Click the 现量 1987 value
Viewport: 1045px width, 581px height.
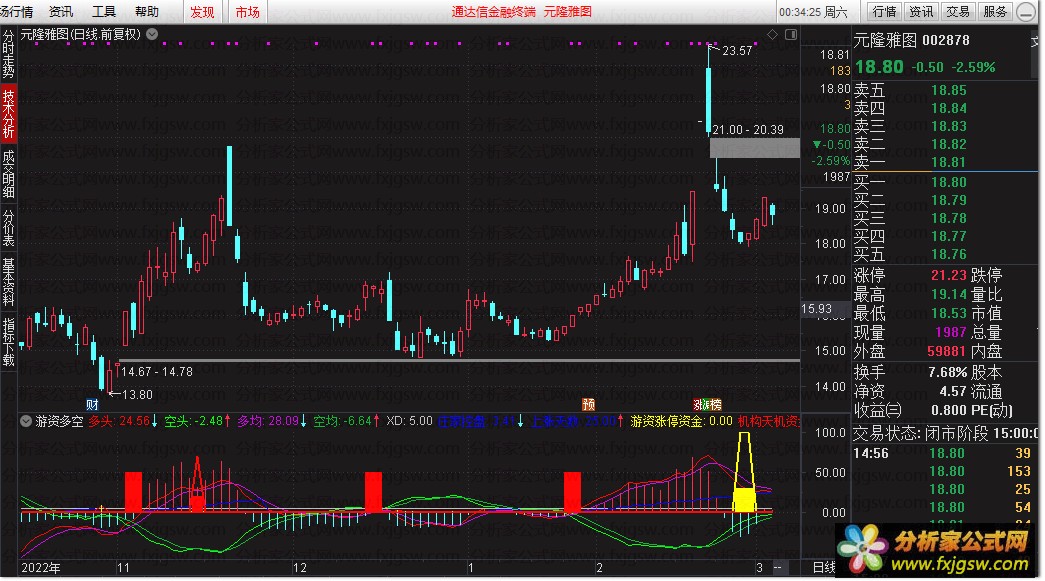[951, 332]
